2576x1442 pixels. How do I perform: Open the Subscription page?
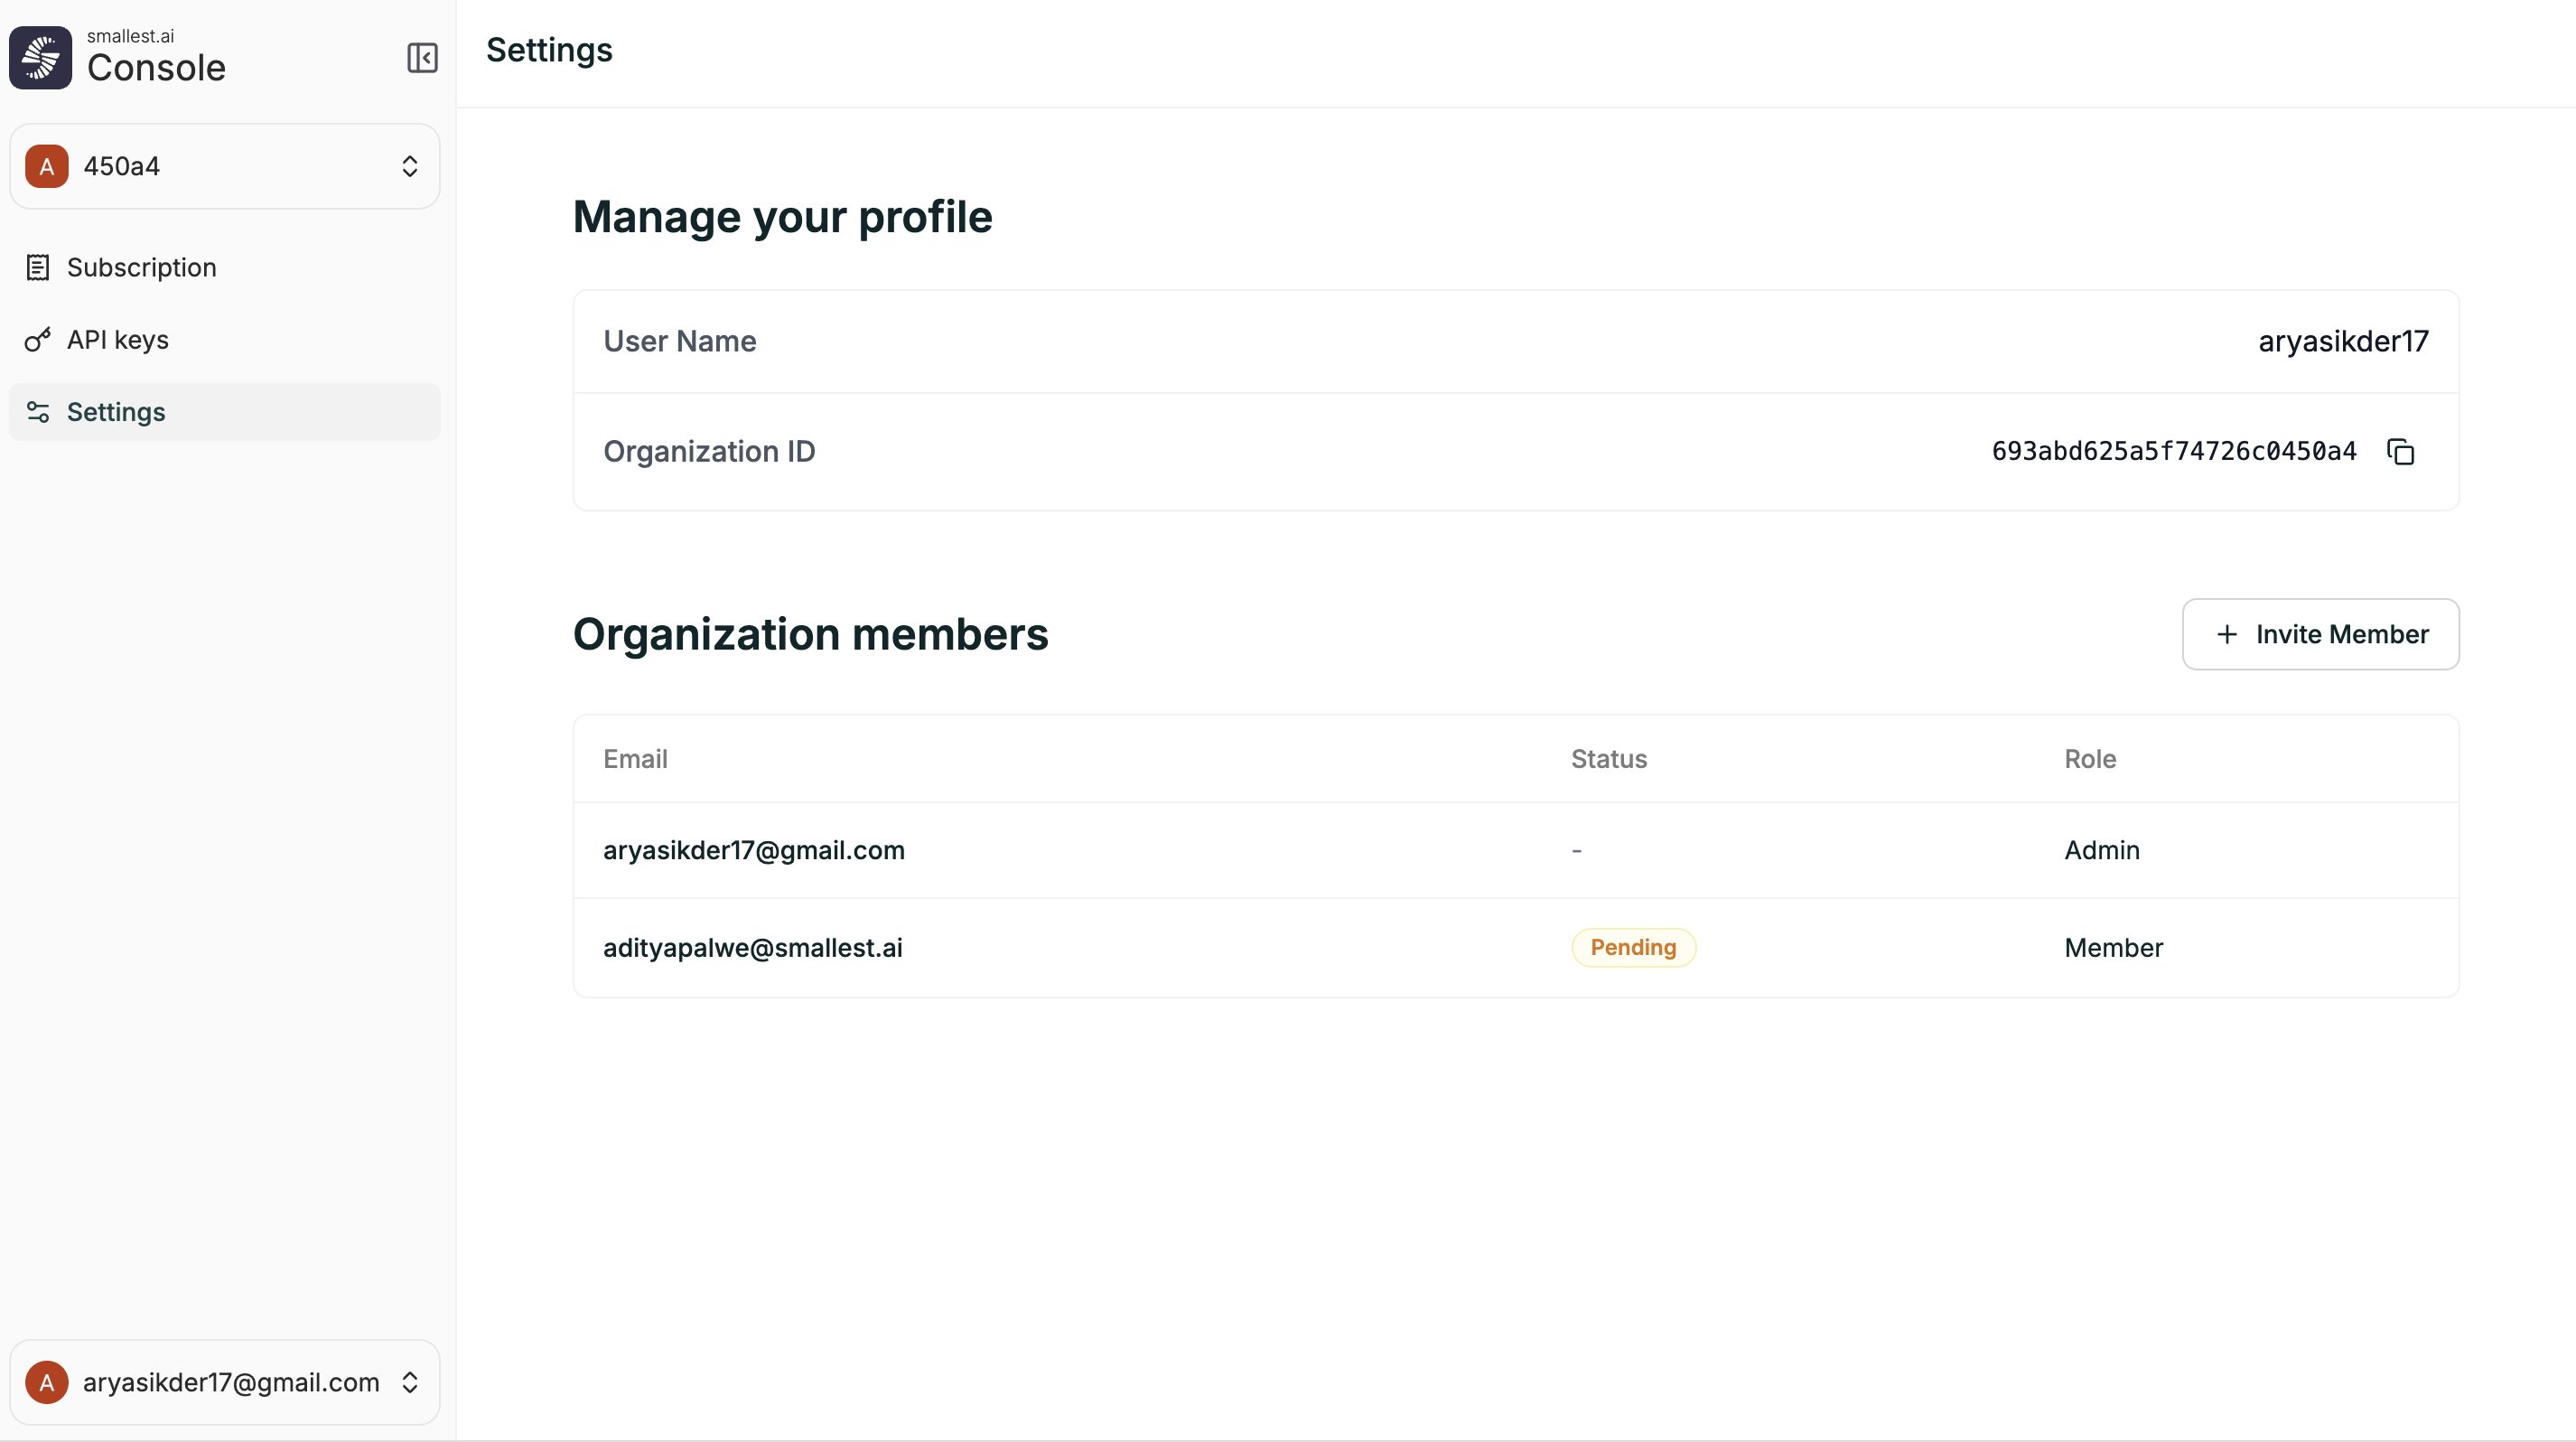141,268
